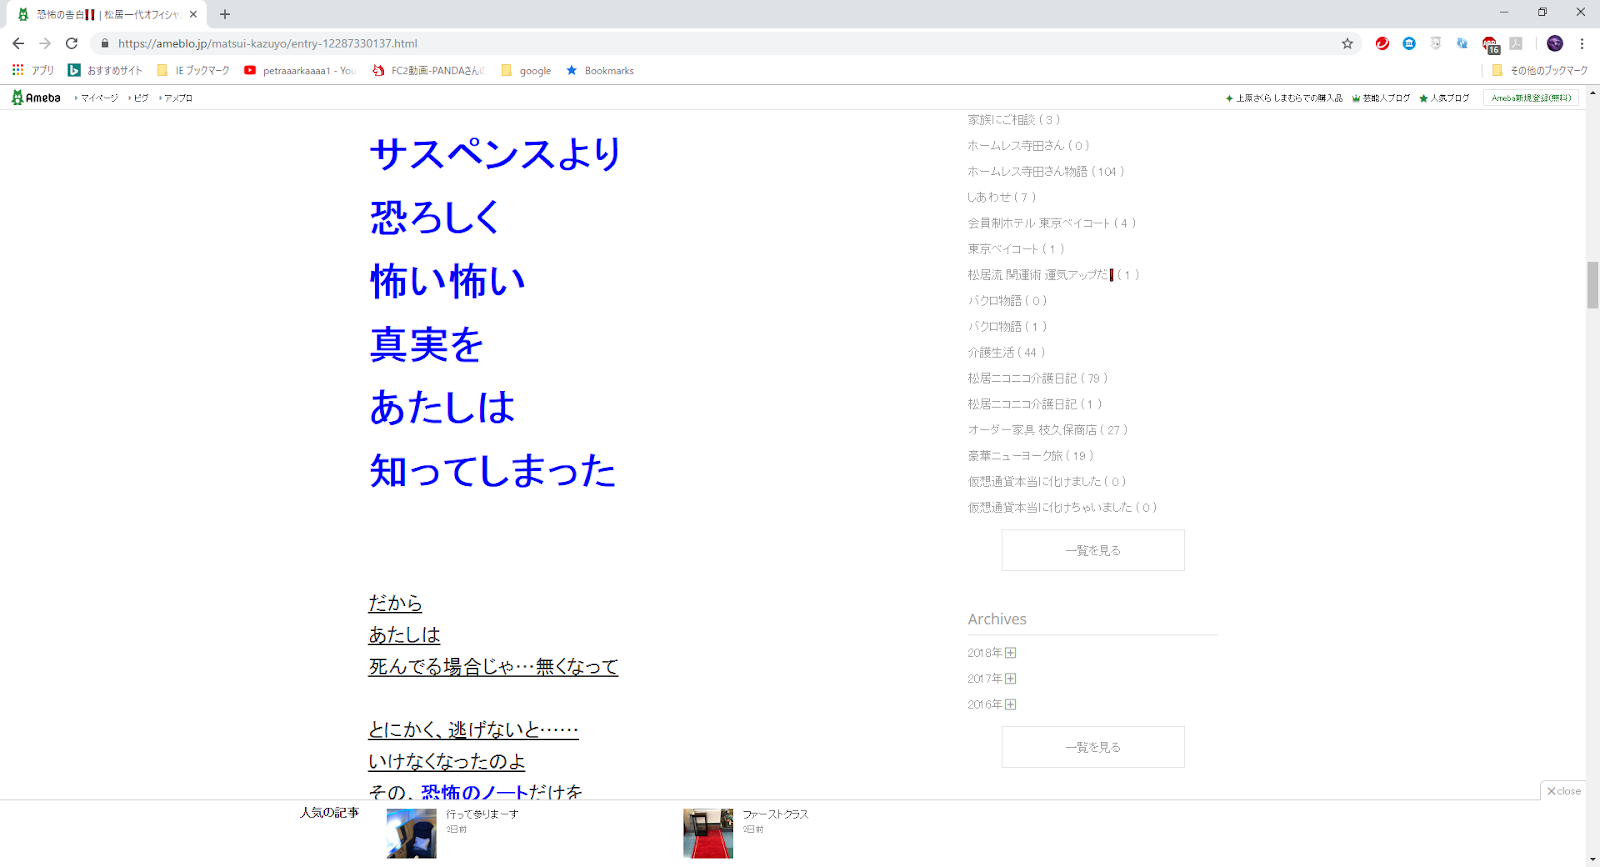The width and height of the screenshot is (1600, 867).
Task: Open the 行って参りまーす article title
Action: [x=482, y=815]
